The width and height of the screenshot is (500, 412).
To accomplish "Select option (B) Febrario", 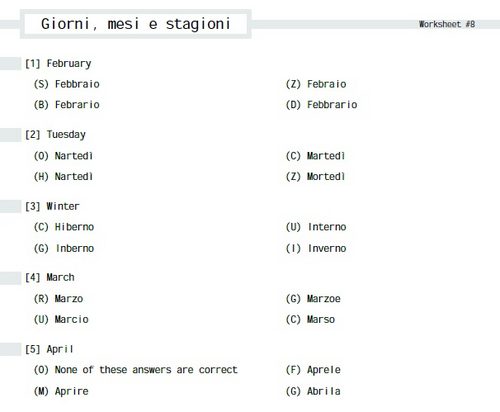I will pyautogui.click(x=67, y=105).
